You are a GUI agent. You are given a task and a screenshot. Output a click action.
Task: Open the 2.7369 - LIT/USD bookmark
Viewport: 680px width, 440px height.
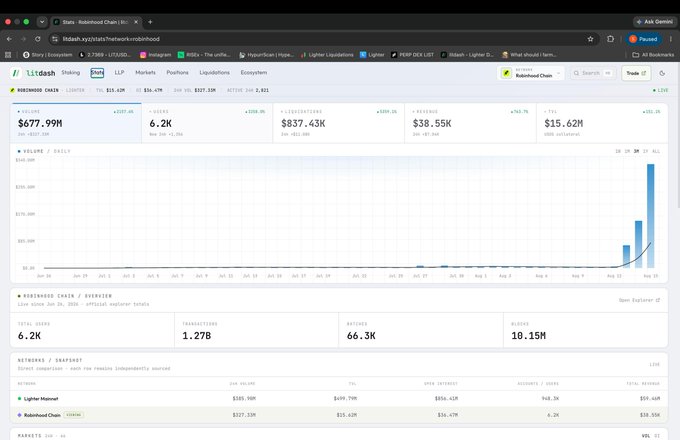(105, 55)
